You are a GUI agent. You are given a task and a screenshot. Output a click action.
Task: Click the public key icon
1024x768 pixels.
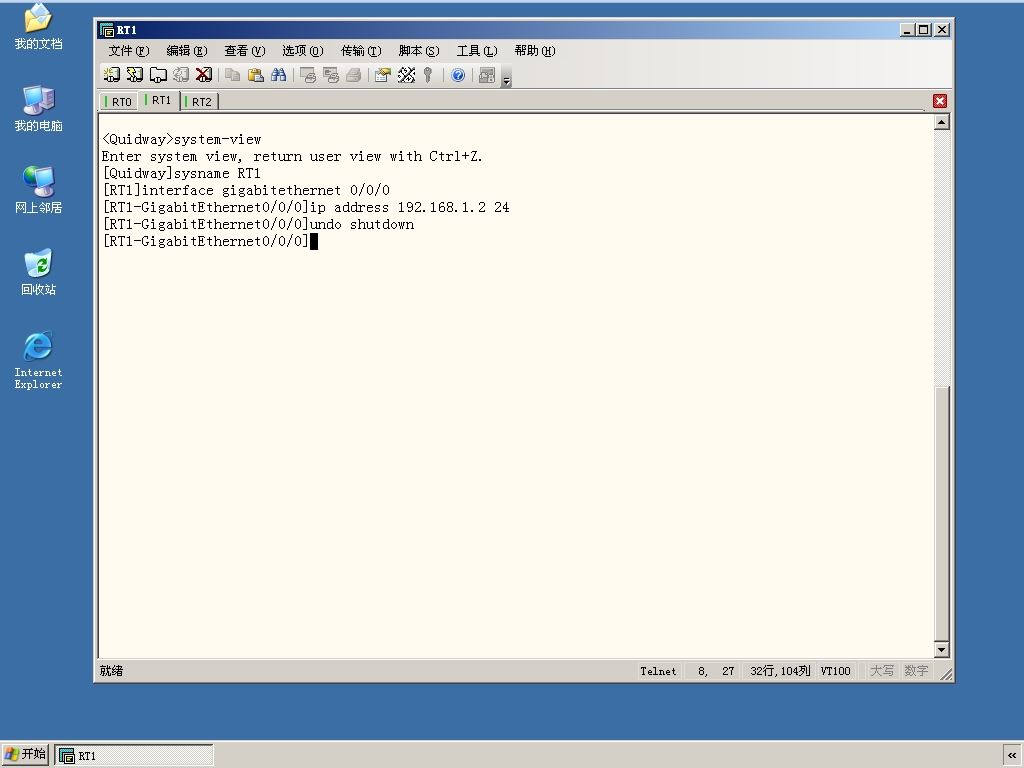coord(428,75)
